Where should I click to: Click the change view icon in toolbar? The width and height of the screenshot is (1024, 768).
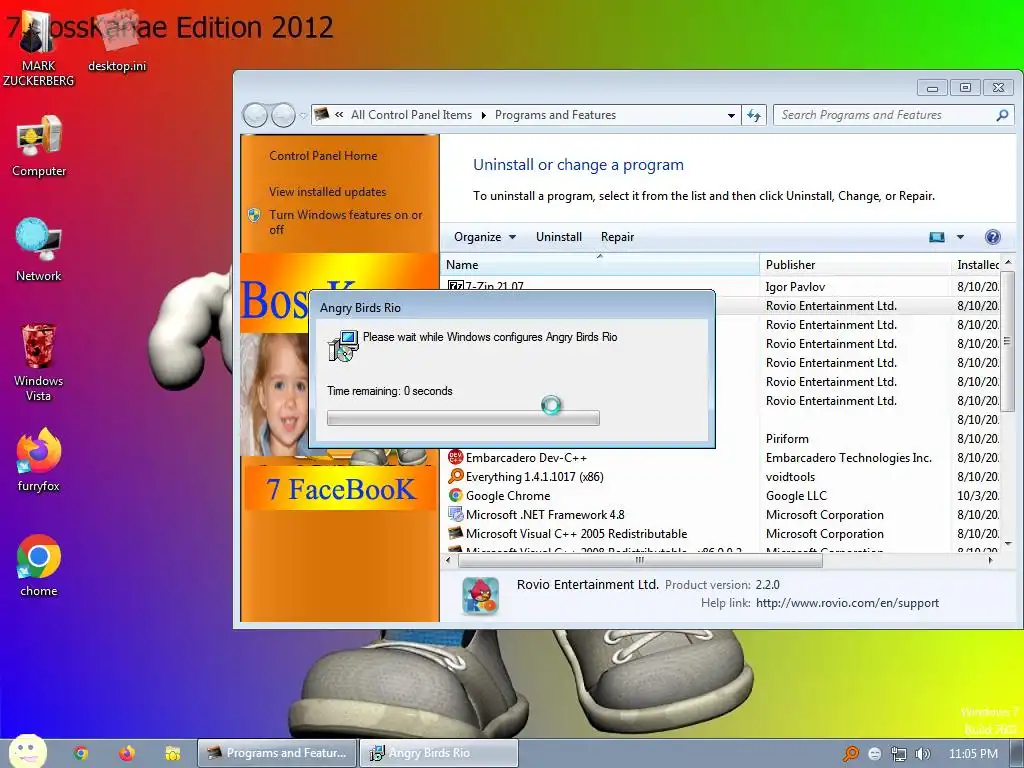pos(936,237)
